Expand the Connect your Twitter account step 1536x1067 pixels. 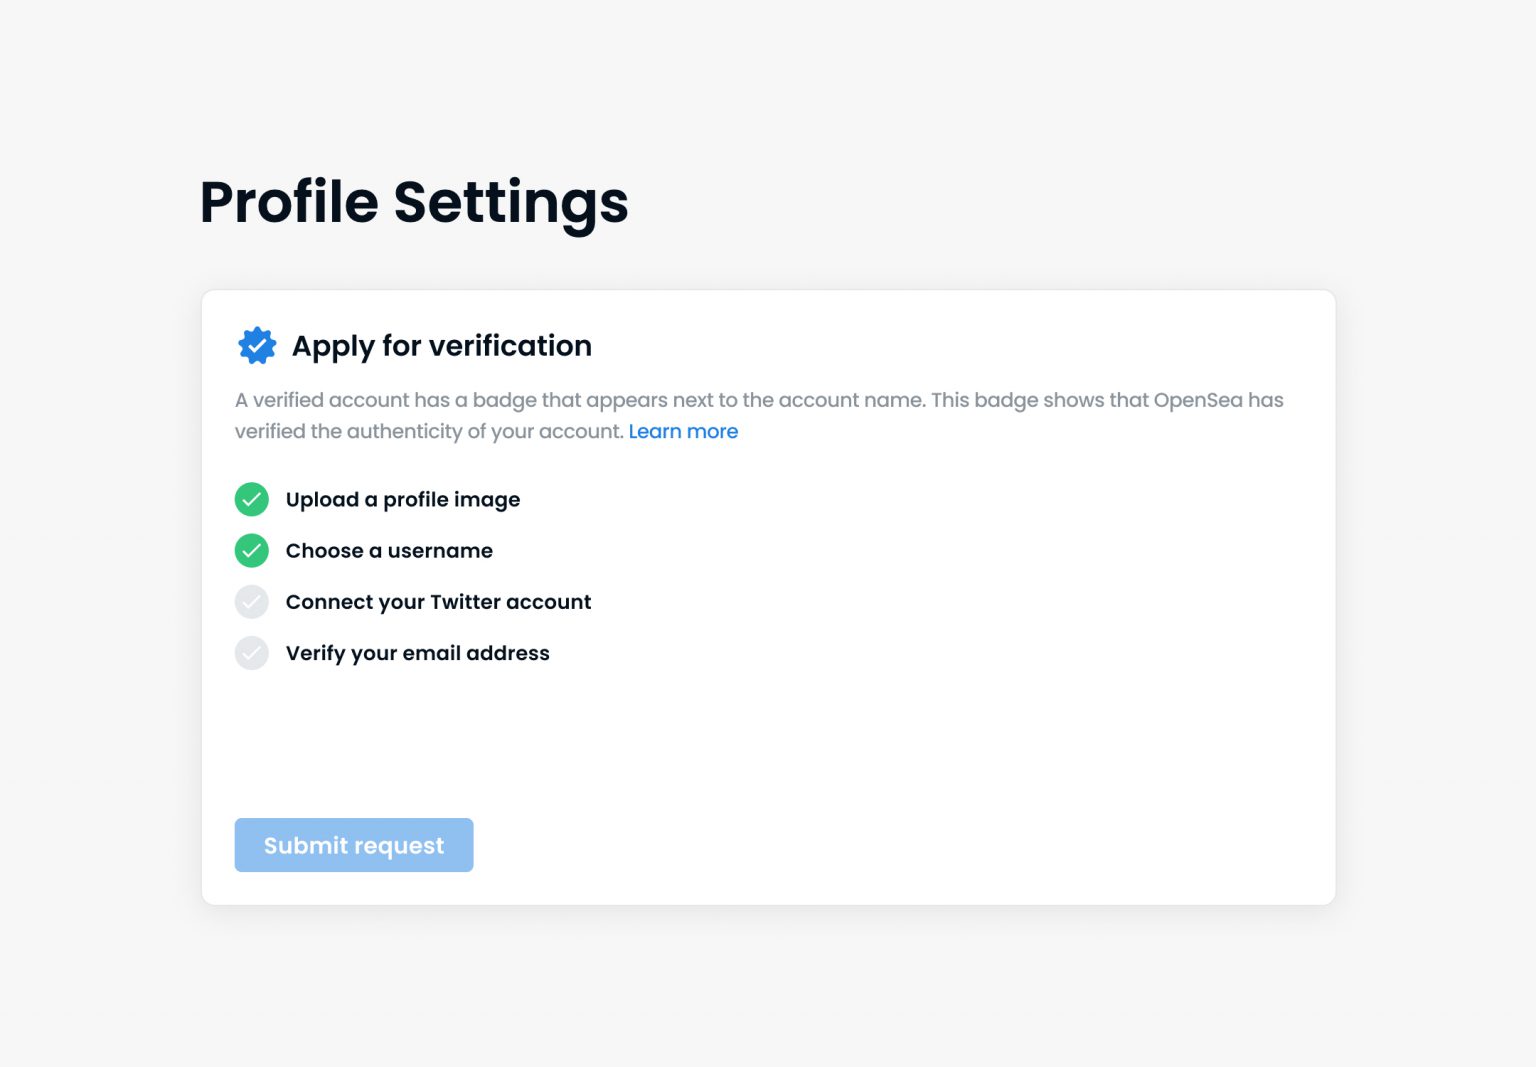tap(438, 601)
